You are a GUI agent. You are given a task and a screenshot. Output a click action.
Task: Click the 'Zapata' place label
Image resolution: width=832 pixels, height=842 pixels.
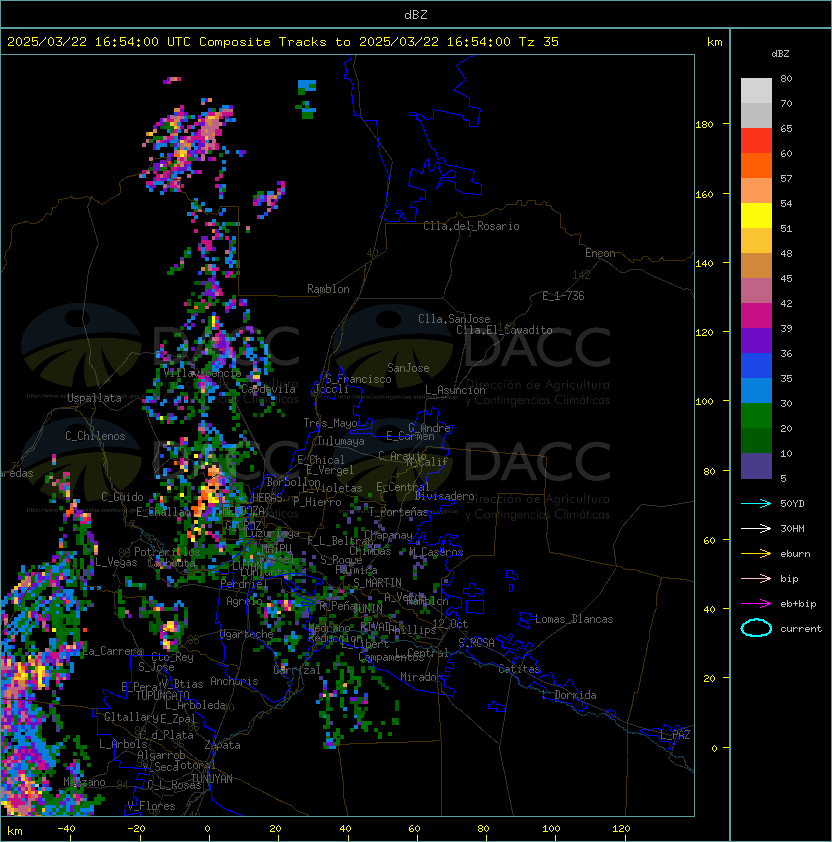coord(222,745)
